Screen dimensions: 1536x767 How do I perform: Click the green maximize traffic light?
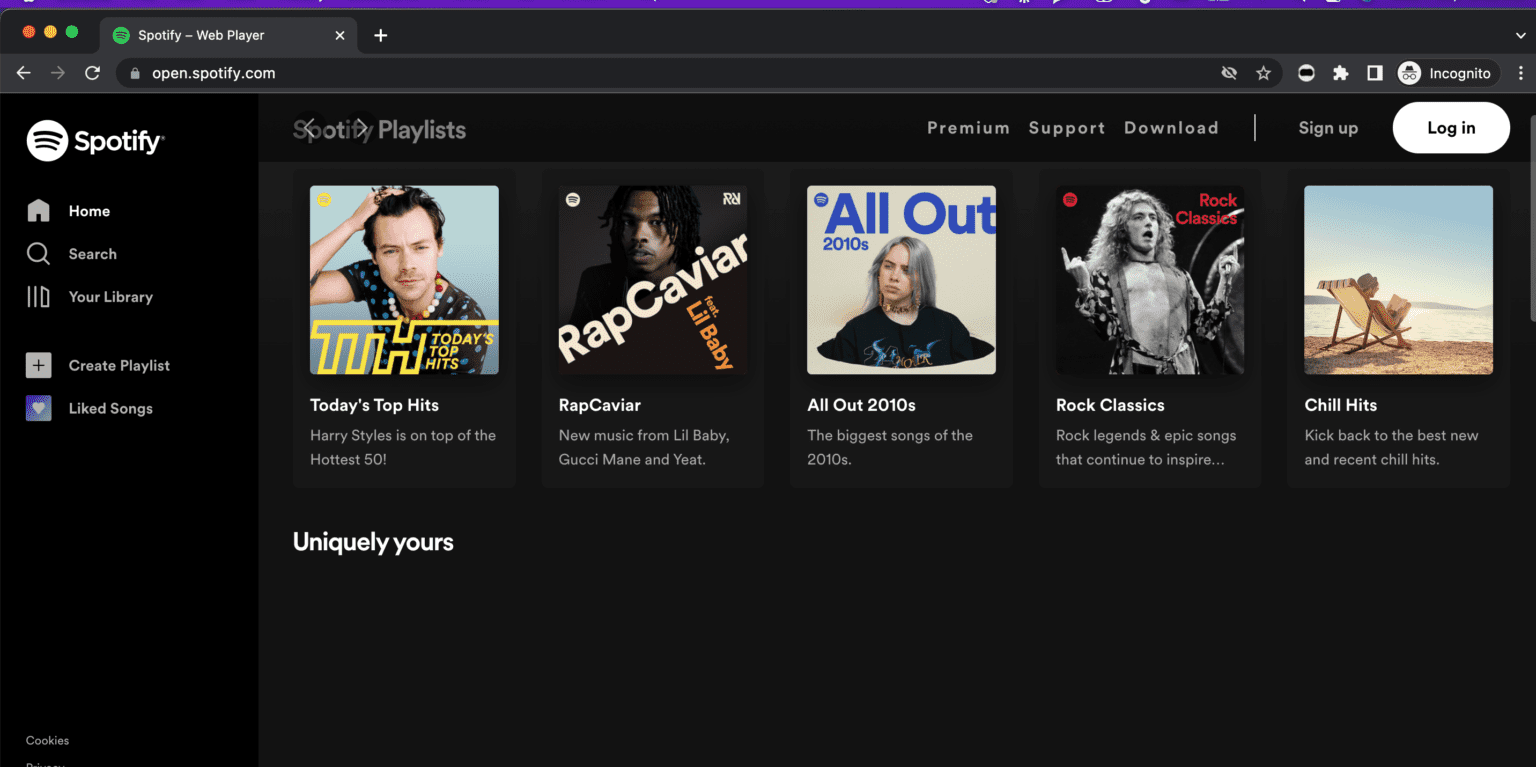coord(71,31)
